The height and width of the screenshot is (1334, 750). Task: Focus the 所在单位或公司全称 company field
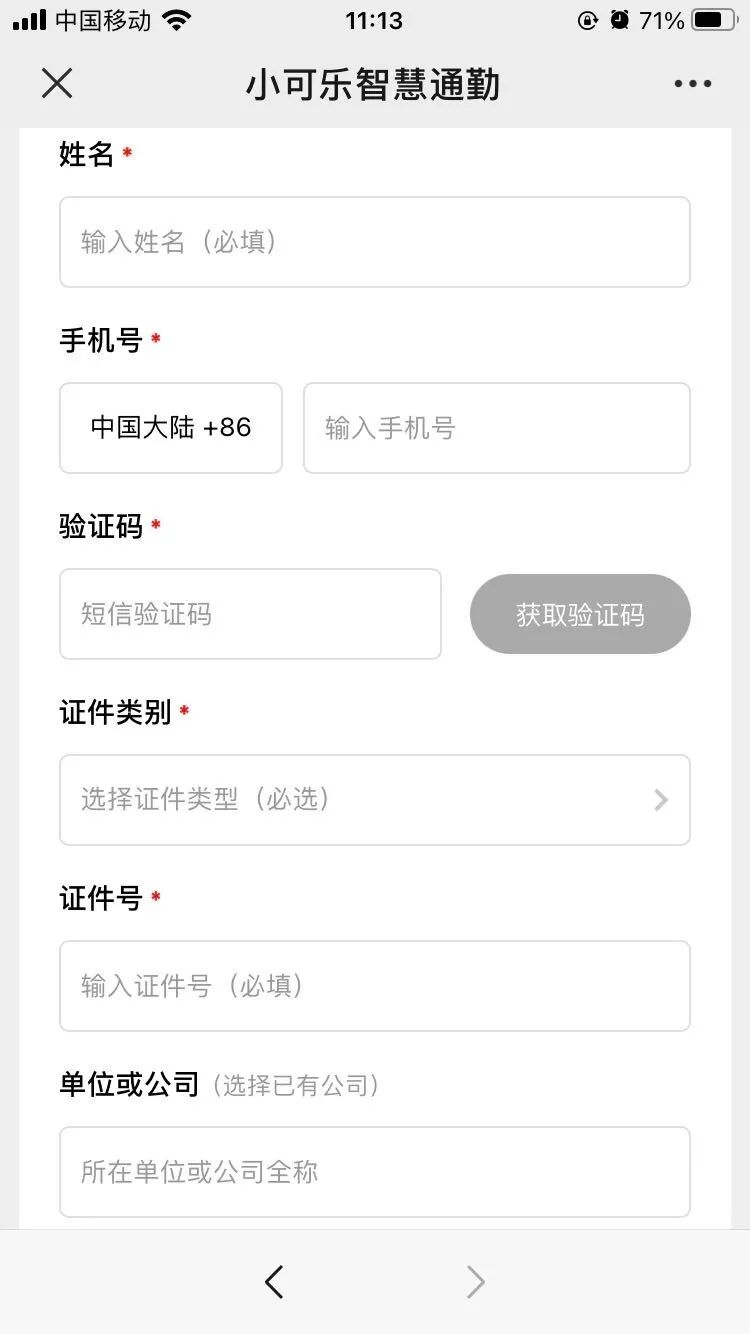[x=375, y=1172]
